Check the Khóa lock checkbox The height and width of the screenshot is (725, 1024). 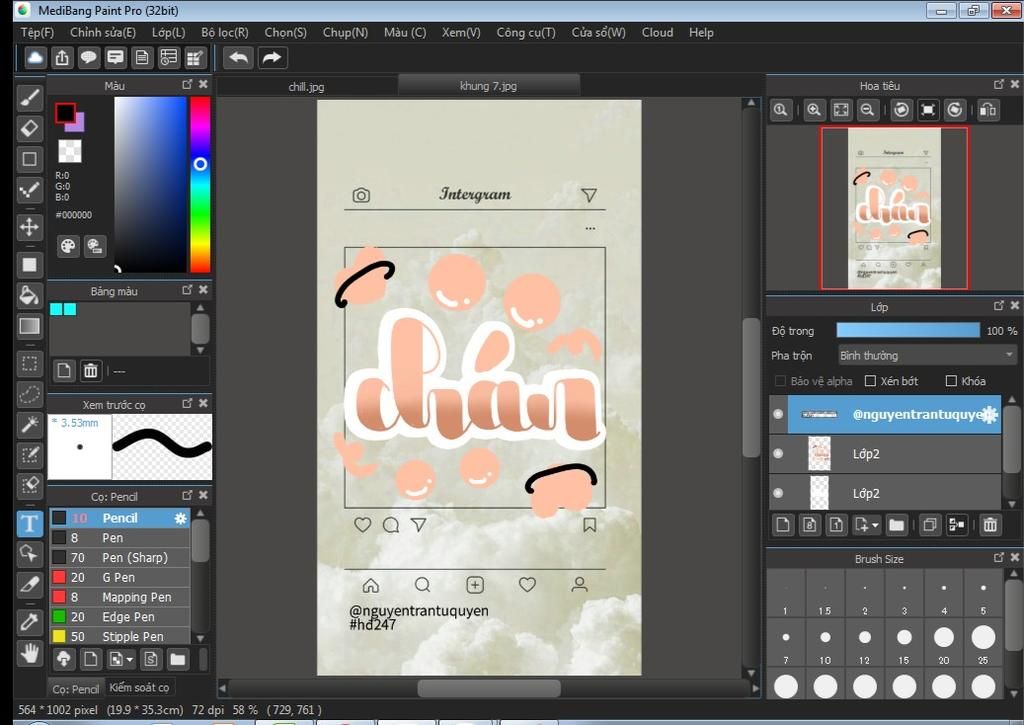[951, 381]
